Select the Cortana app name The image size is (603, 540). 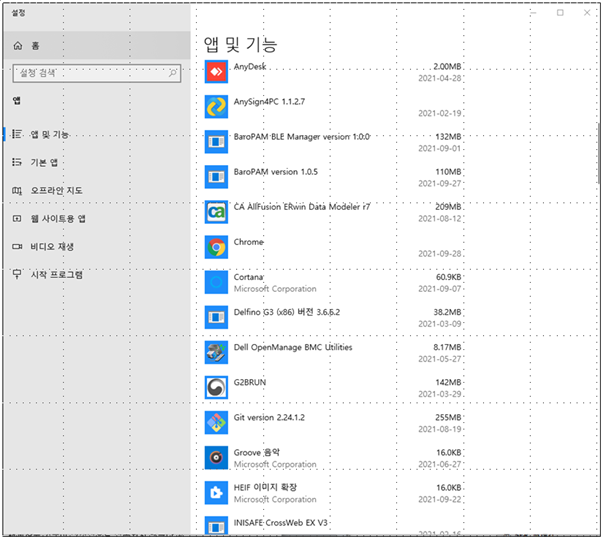[x=248, y=277]
